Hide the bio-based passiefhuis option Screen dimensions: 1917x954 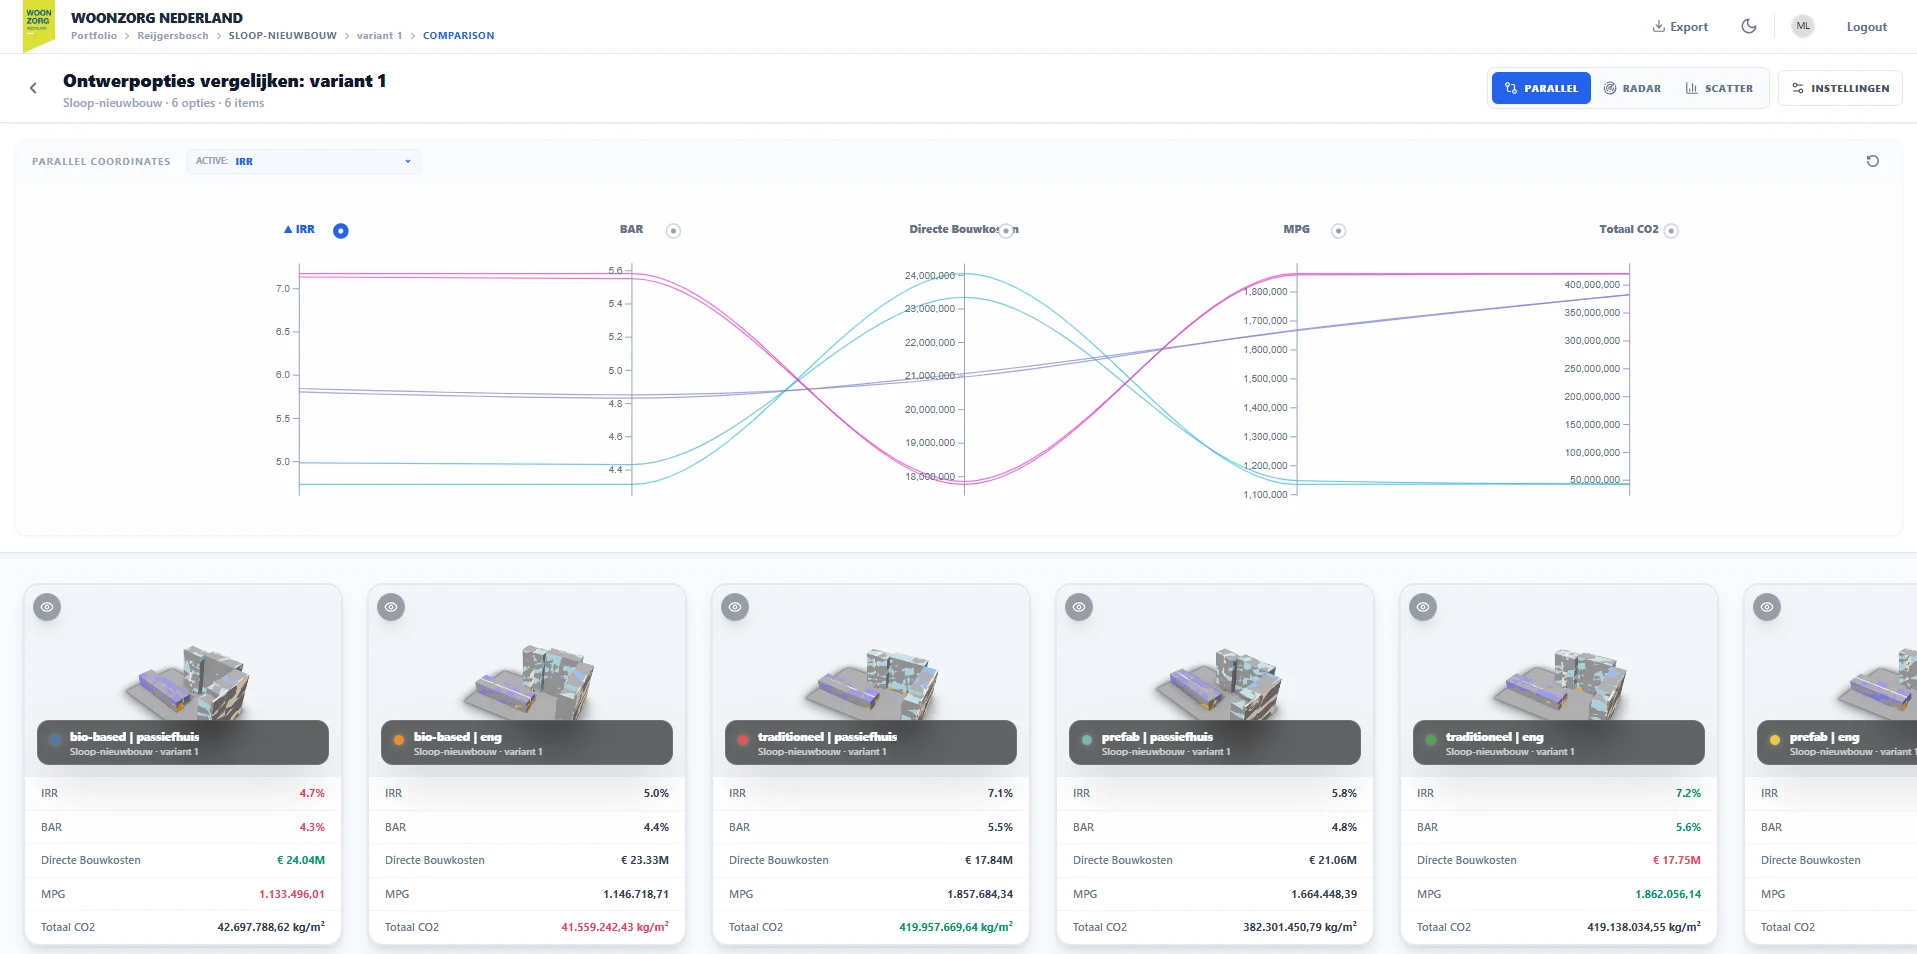pos(47,607)
